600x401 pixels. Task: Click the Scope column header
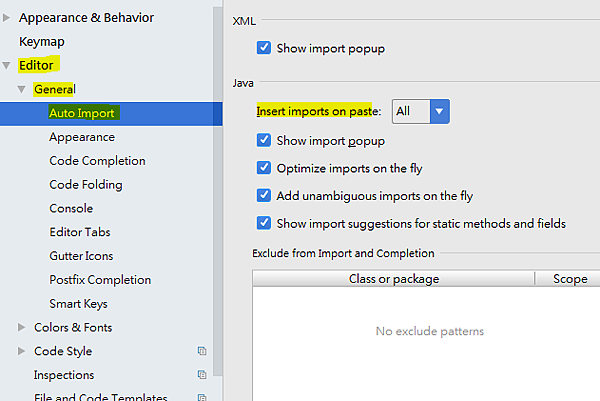570,279
